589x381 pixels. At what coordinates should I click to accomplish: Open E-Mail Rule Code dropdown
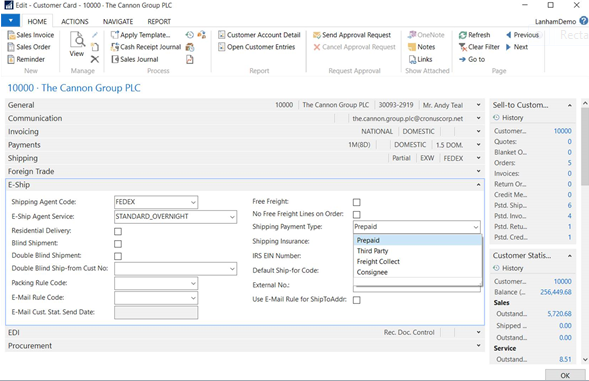pos(193,298)
